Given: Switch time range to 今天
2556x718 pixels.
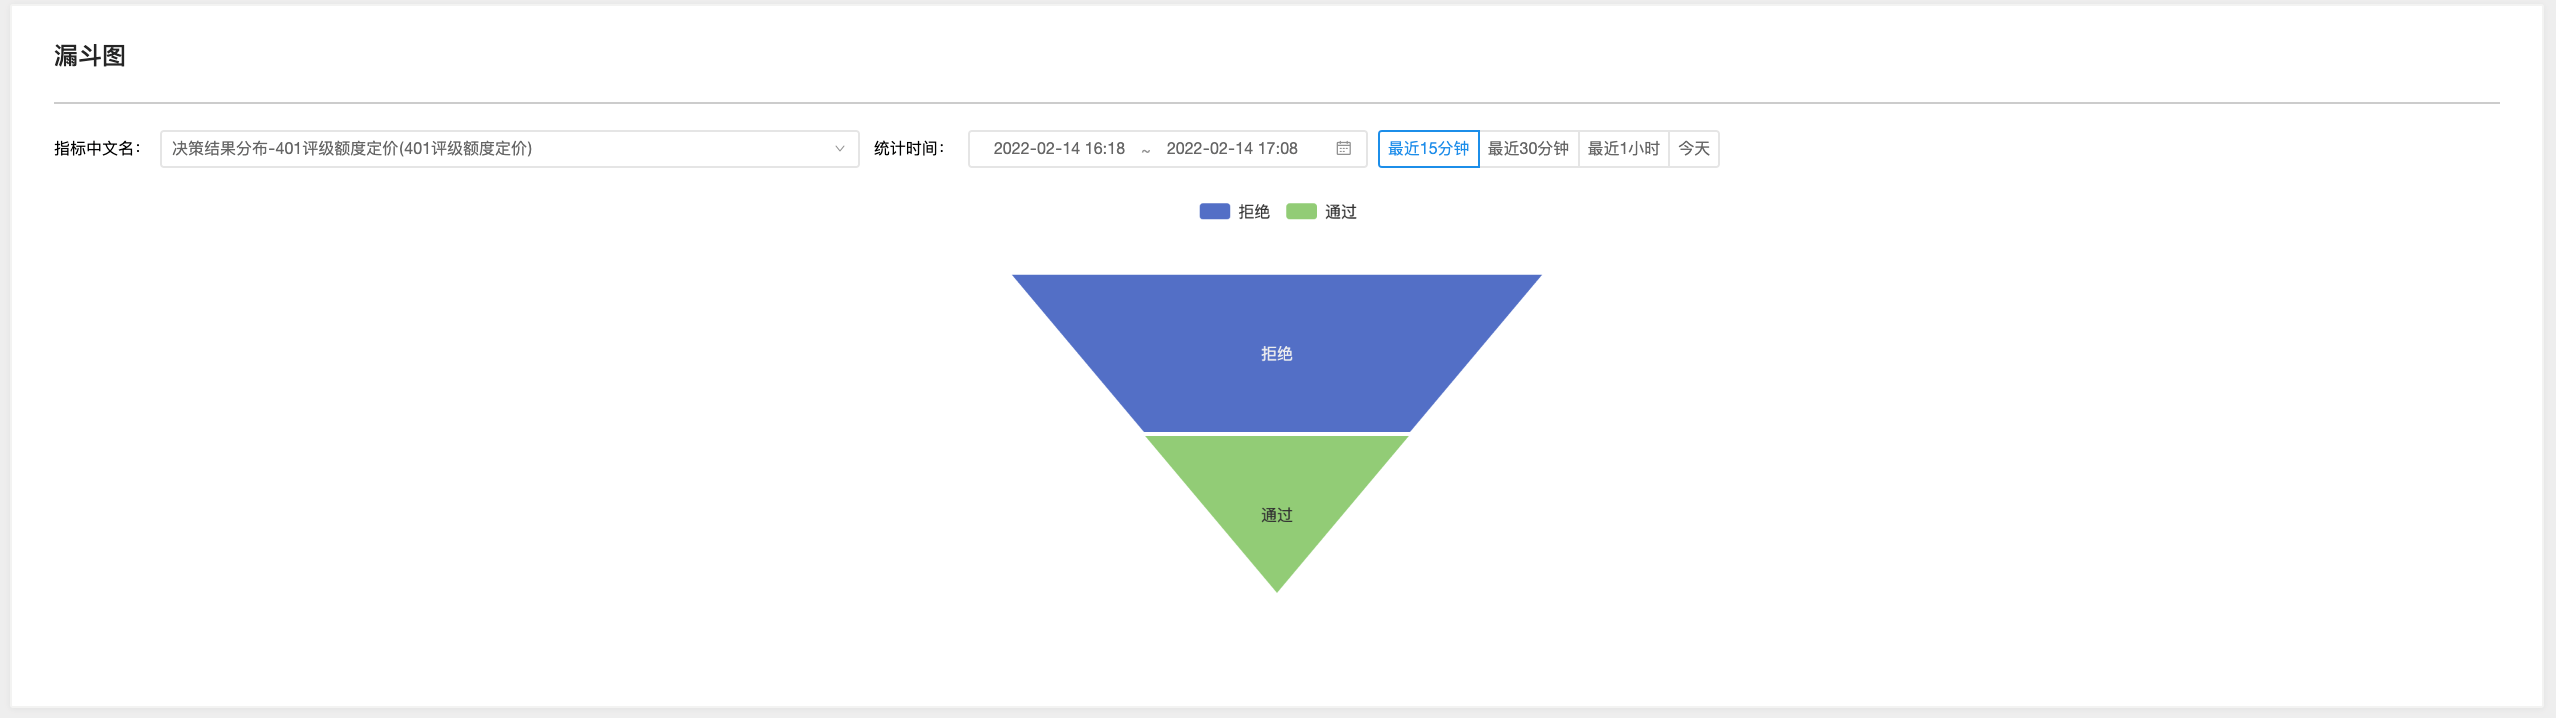Looking at the screenshot, I should (x=1693, y=148).
